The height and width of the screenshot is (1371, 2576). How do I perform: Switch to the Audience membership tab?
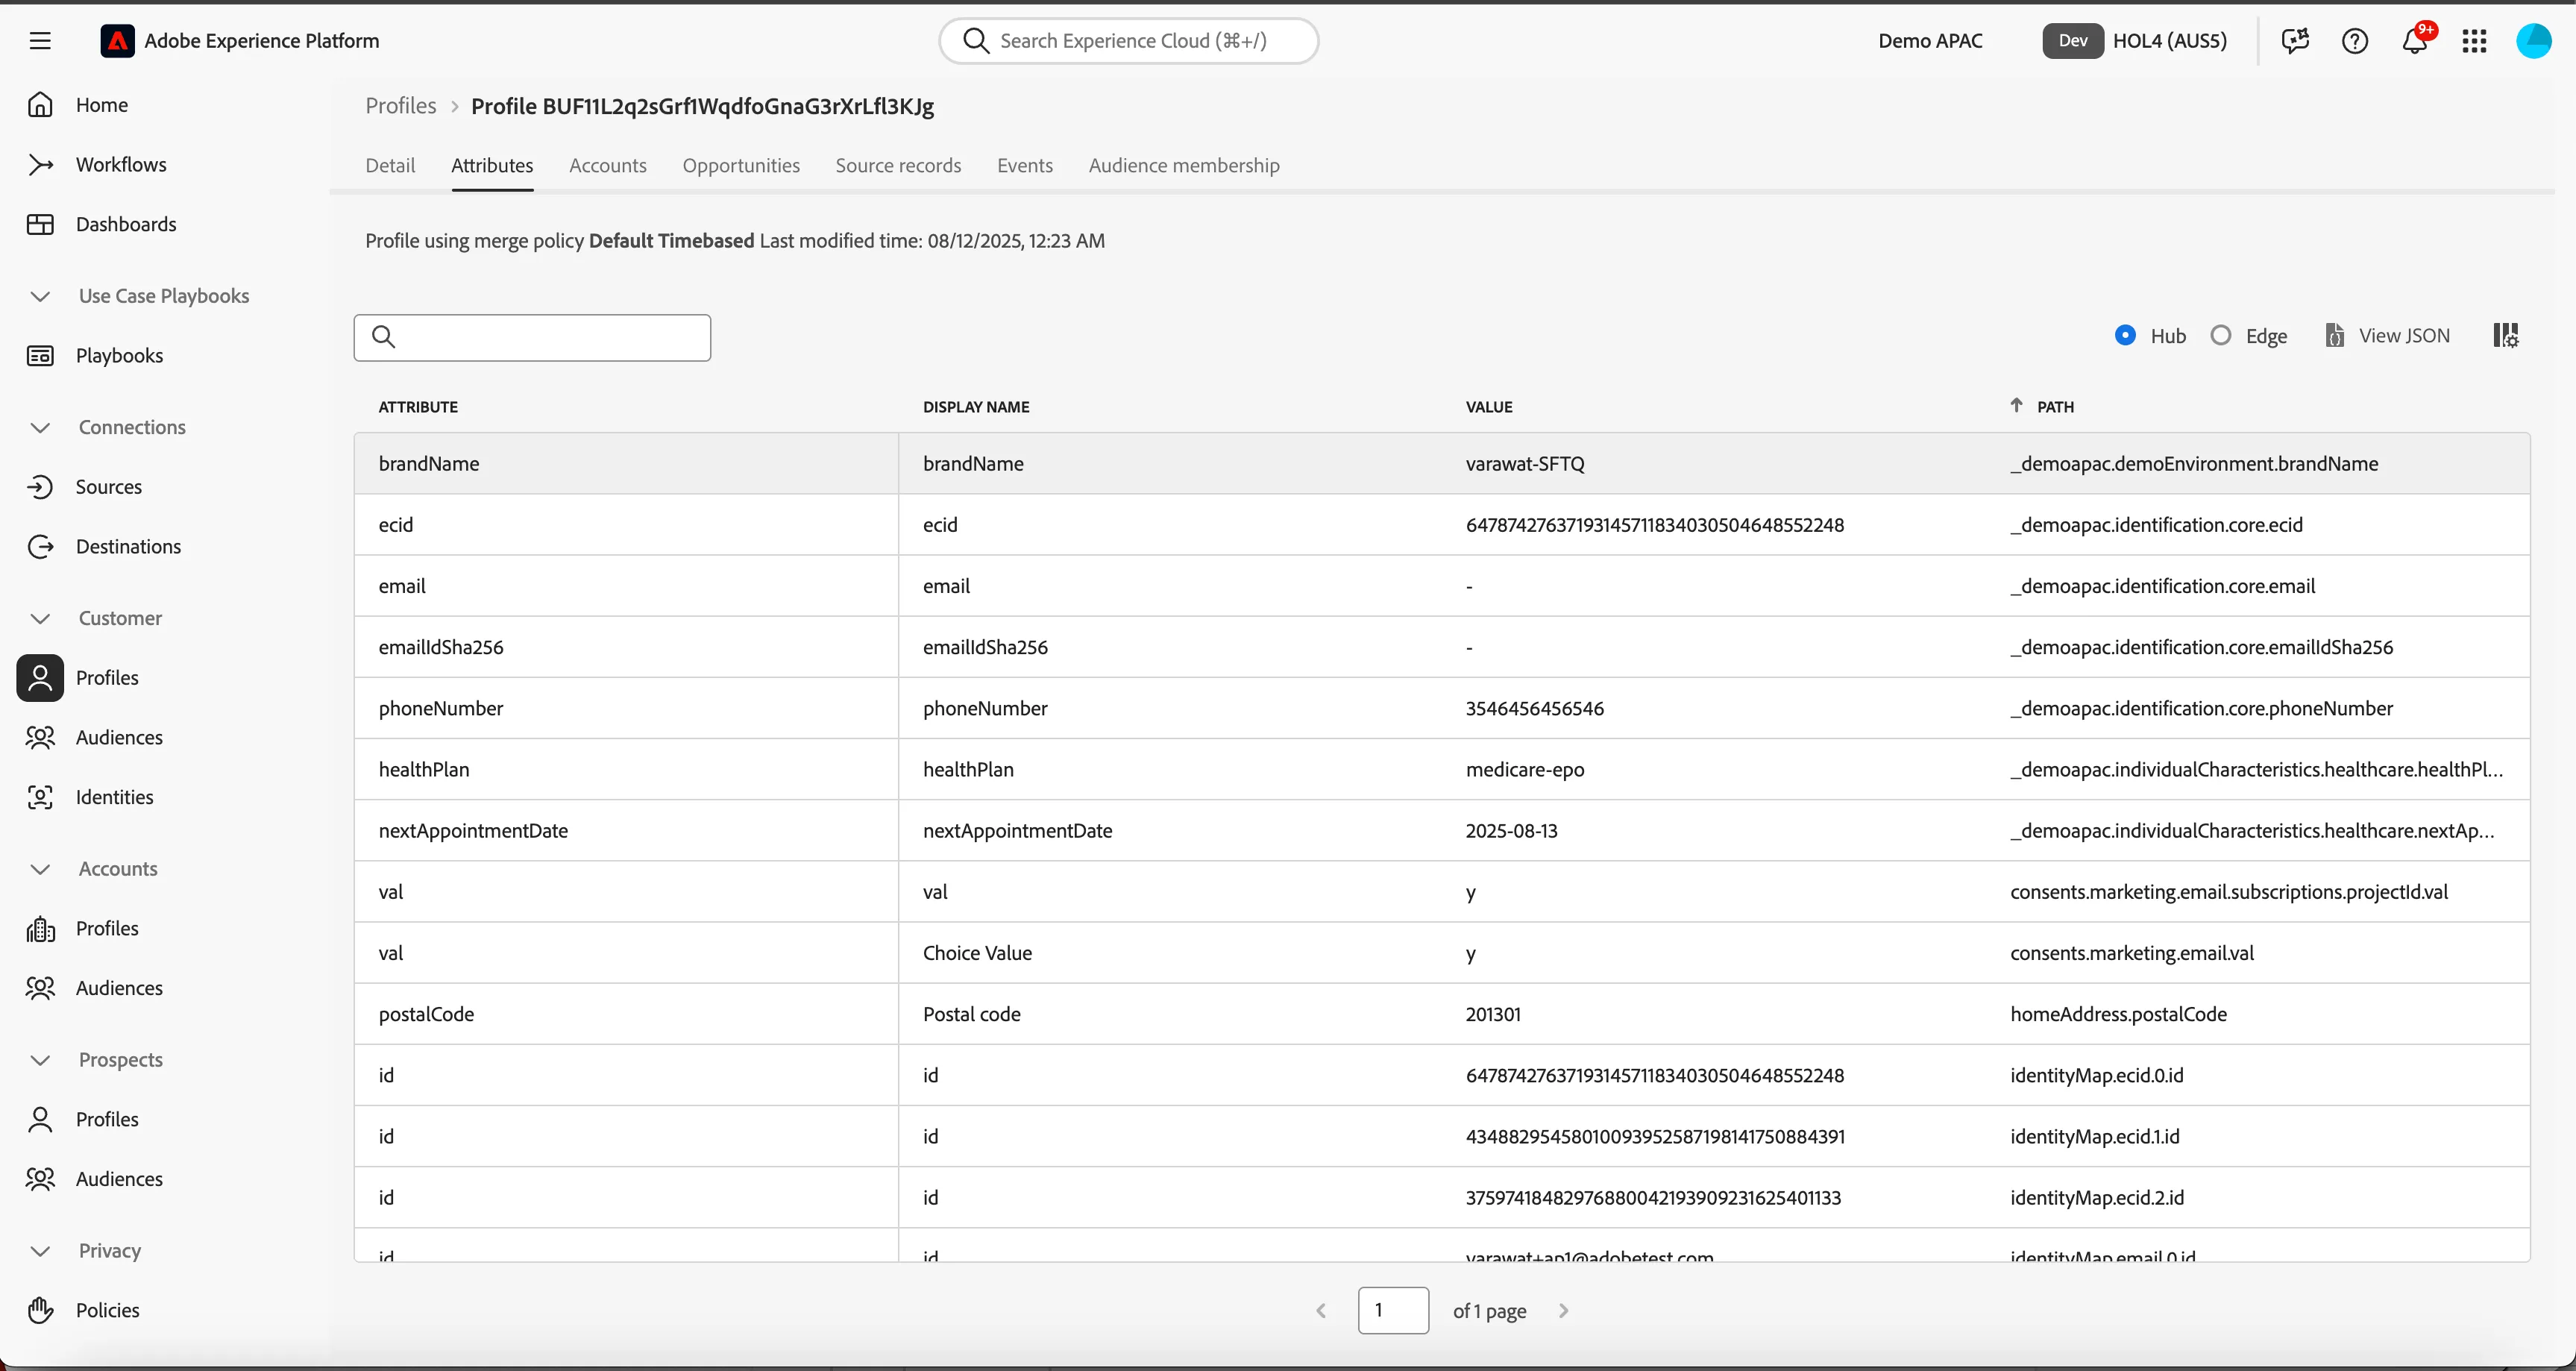tap(1184, 166)
